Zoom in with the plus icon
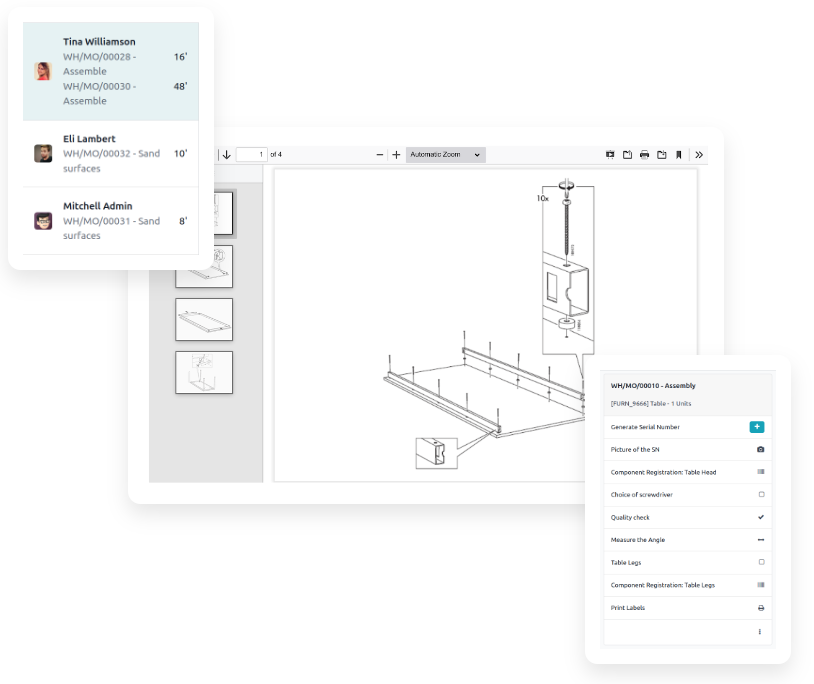Viewport: 814px width, 684px height. 396,155
